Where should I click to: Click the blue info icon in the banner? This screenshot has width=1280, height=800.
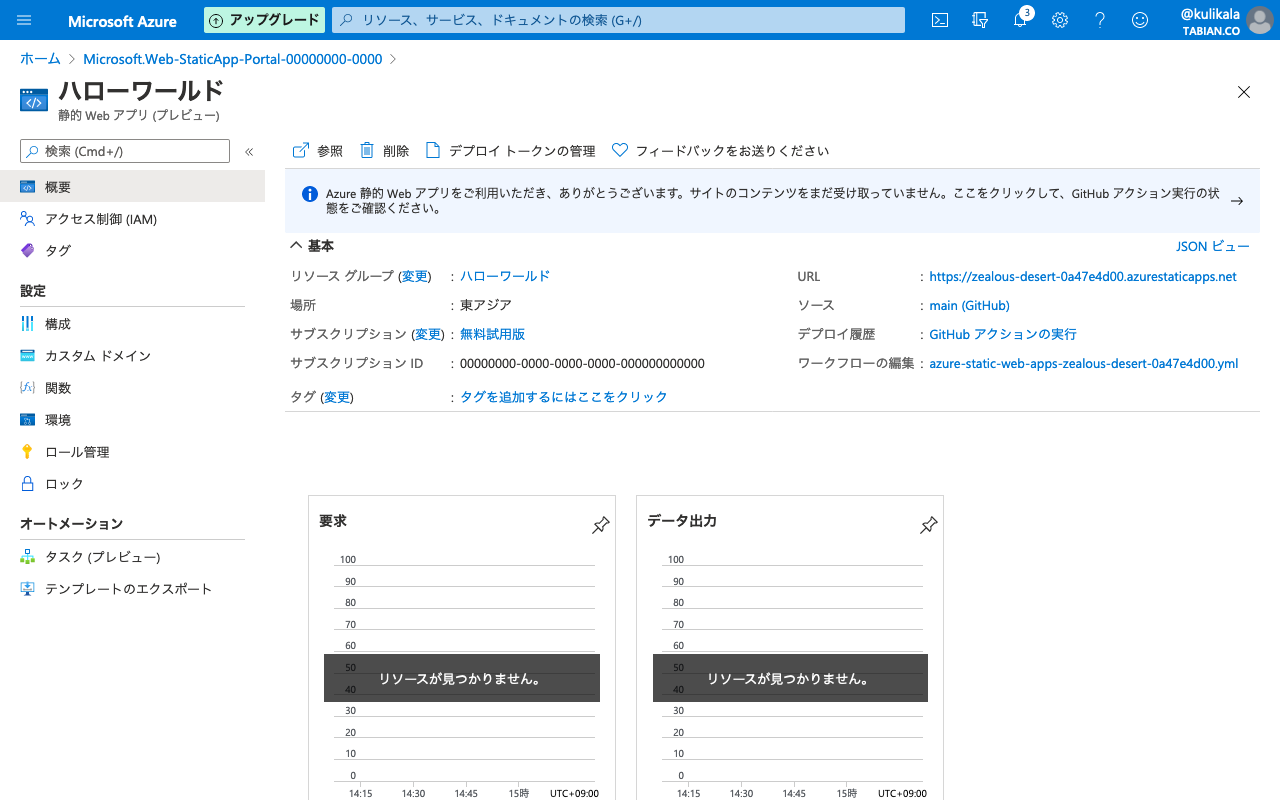tap(309, 193)
